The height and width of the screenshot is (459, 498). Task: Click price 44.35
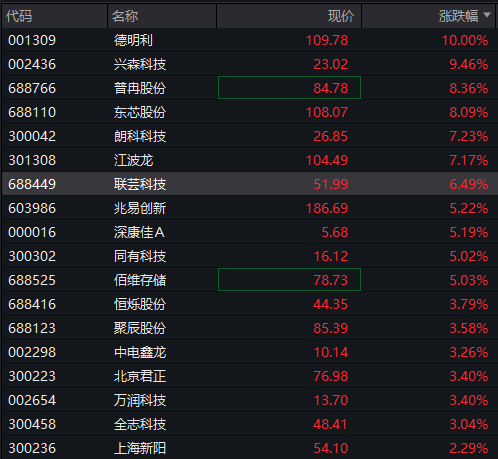(x=331, y=304)
